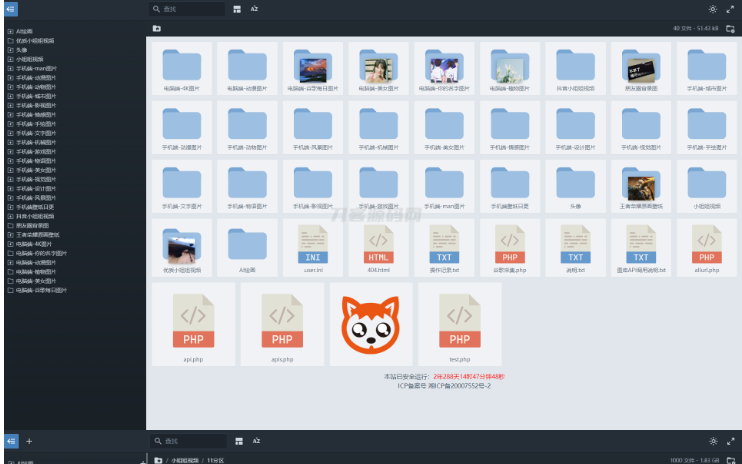Toggle the bottom panel's sidebar menu icon
The height and width of the screenshot is (464, 742).
pyautogui.click(x=12, y=440)
